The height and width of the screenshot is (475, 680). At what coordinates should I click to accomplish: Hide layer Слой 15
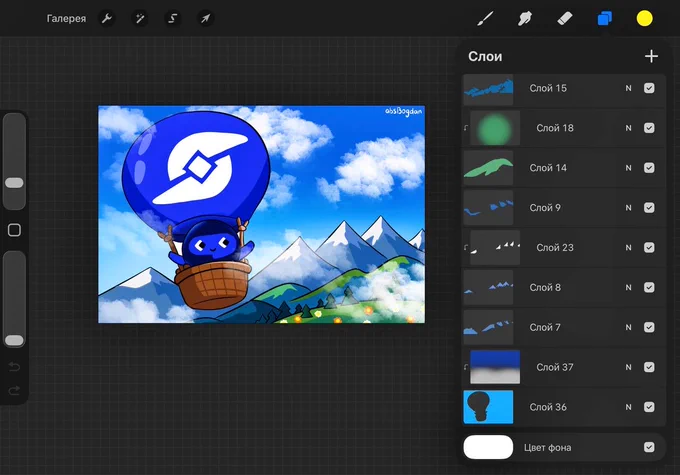(x=649, y=88)
